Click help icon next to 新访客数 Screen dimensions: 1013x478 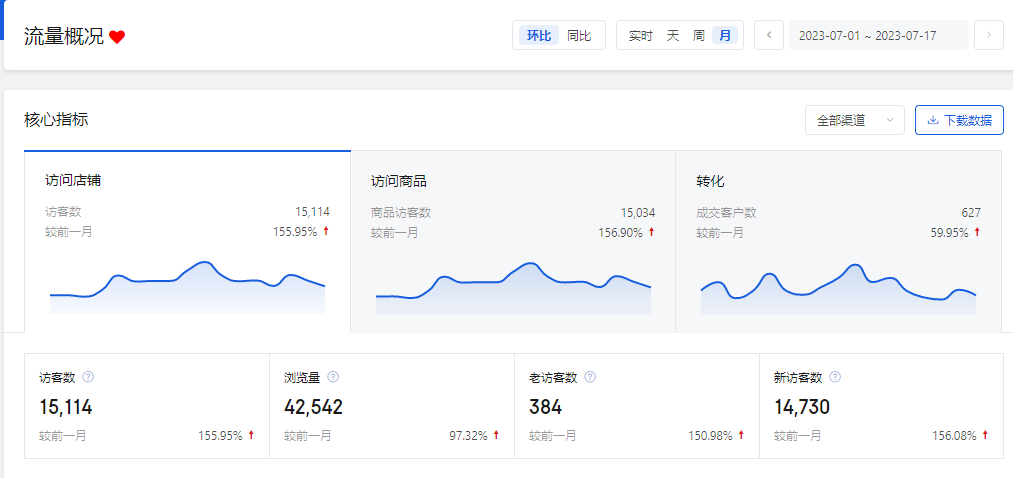point(835,377)
